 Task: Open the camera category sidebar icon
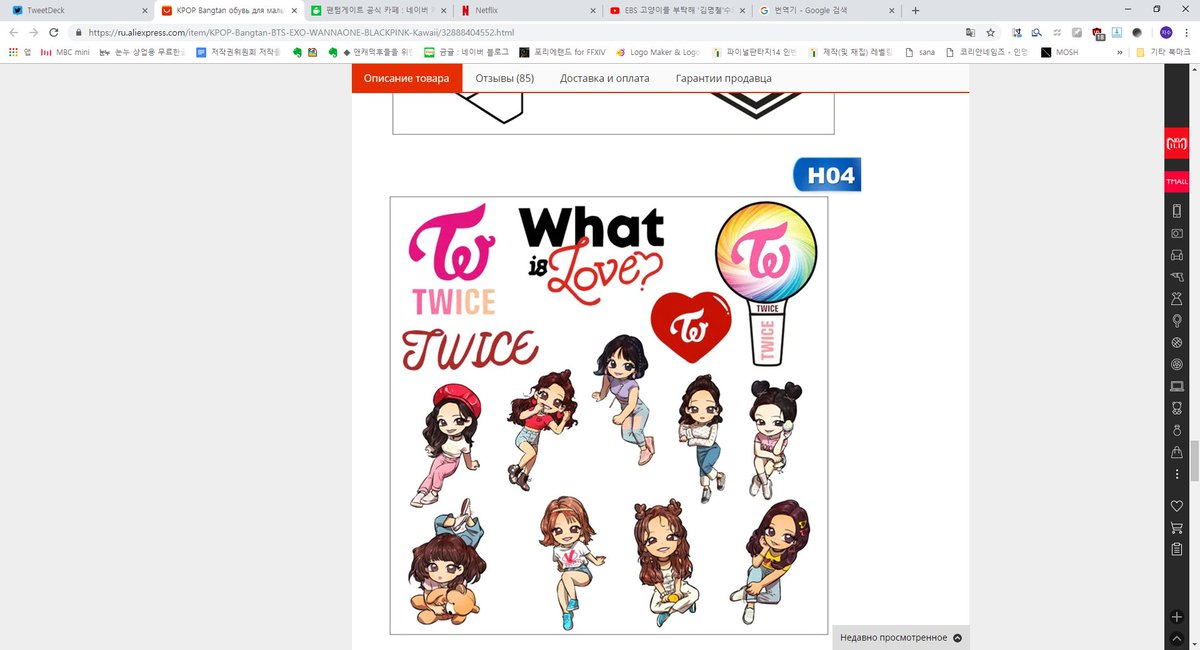(x=1176, y=233)
